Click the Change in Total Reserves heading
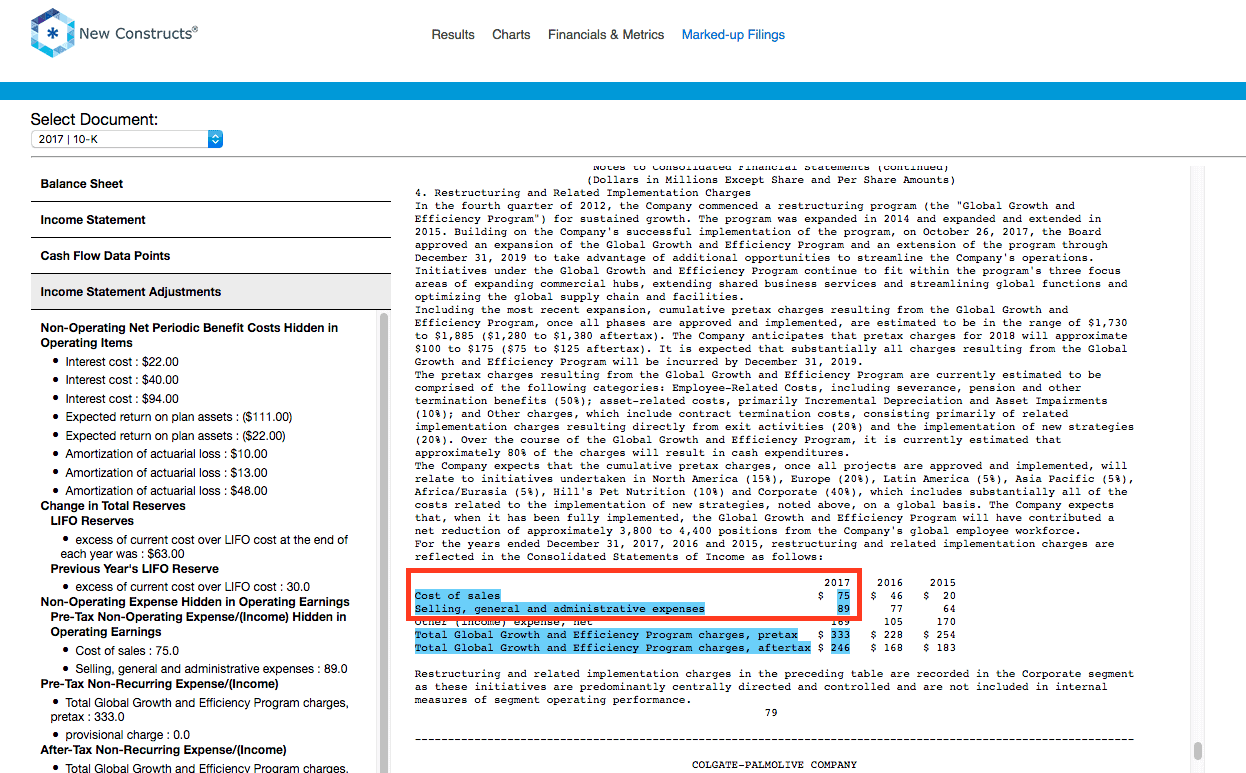1246x773 pixels. pos(113,506)
